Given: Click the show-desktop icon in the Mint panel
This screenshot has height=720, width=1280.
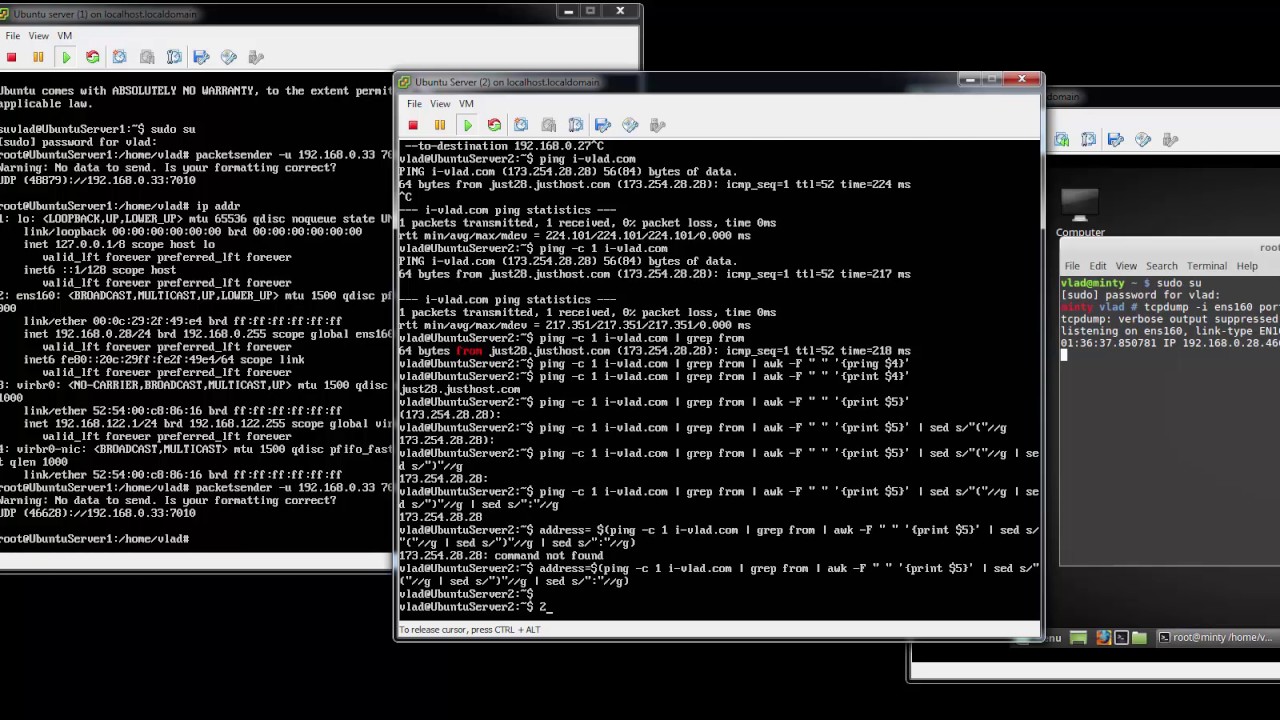Looking at the screenshot, I should click(1078, 637).
